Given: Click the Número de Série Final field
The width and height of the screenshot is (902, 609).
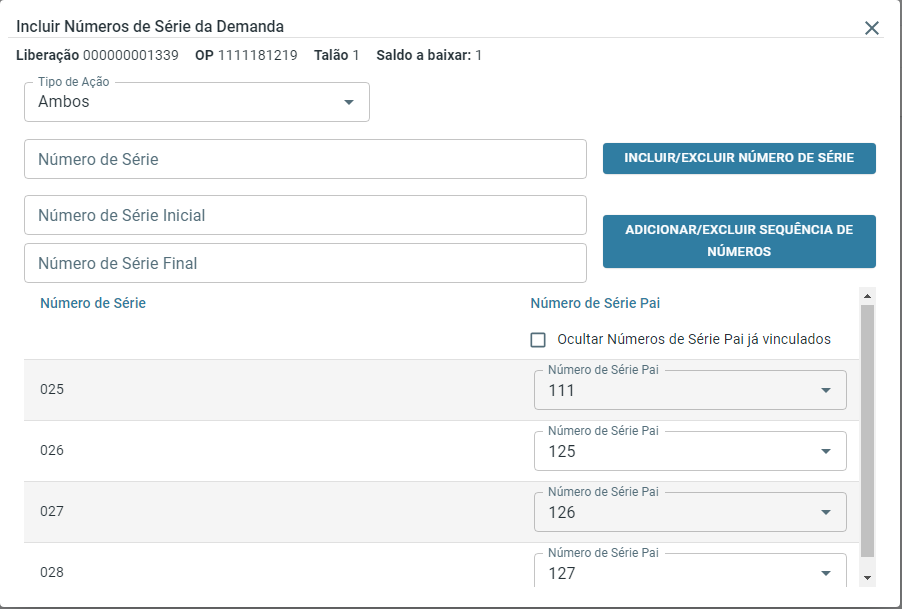Looking at the screenshot, I should tap(305, 263).
